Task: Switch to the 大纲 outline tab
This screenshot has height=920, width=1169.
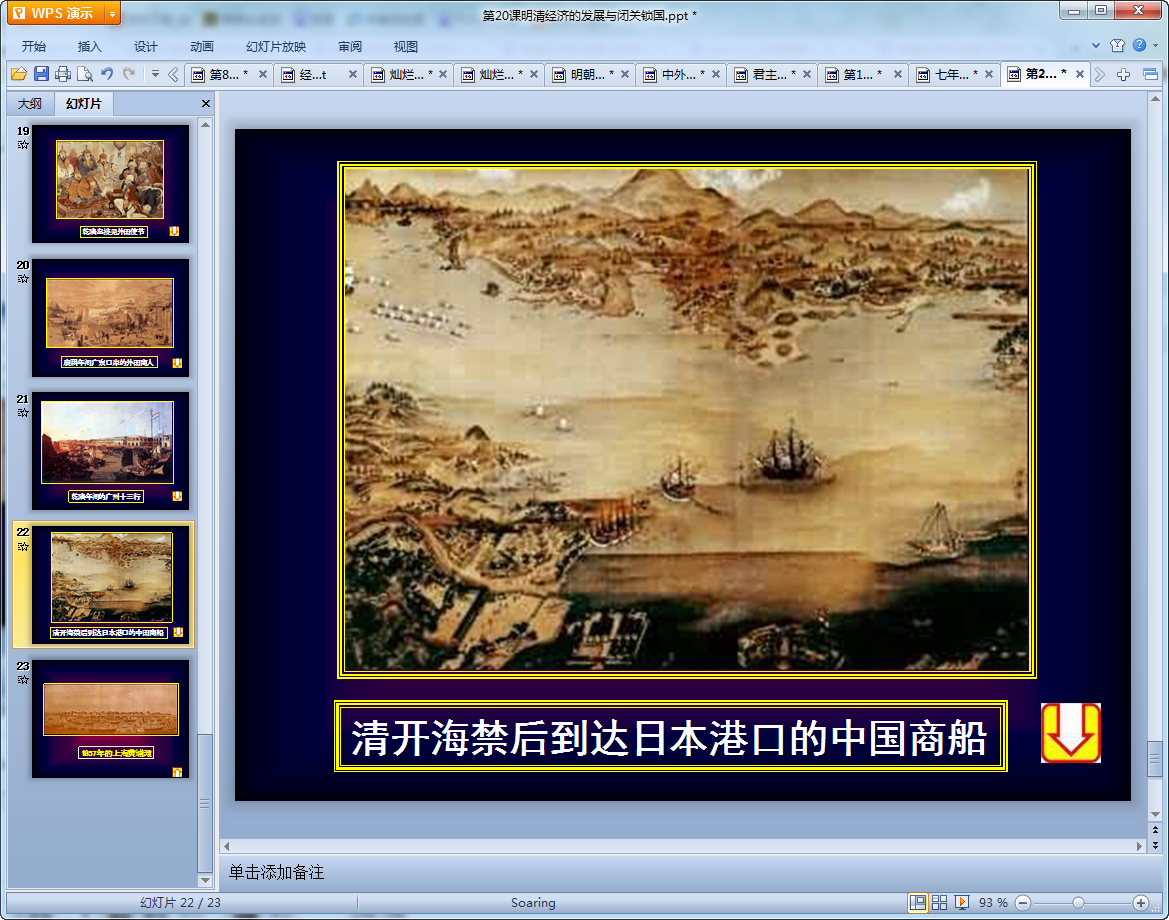Action: click(x=30, y=104)
